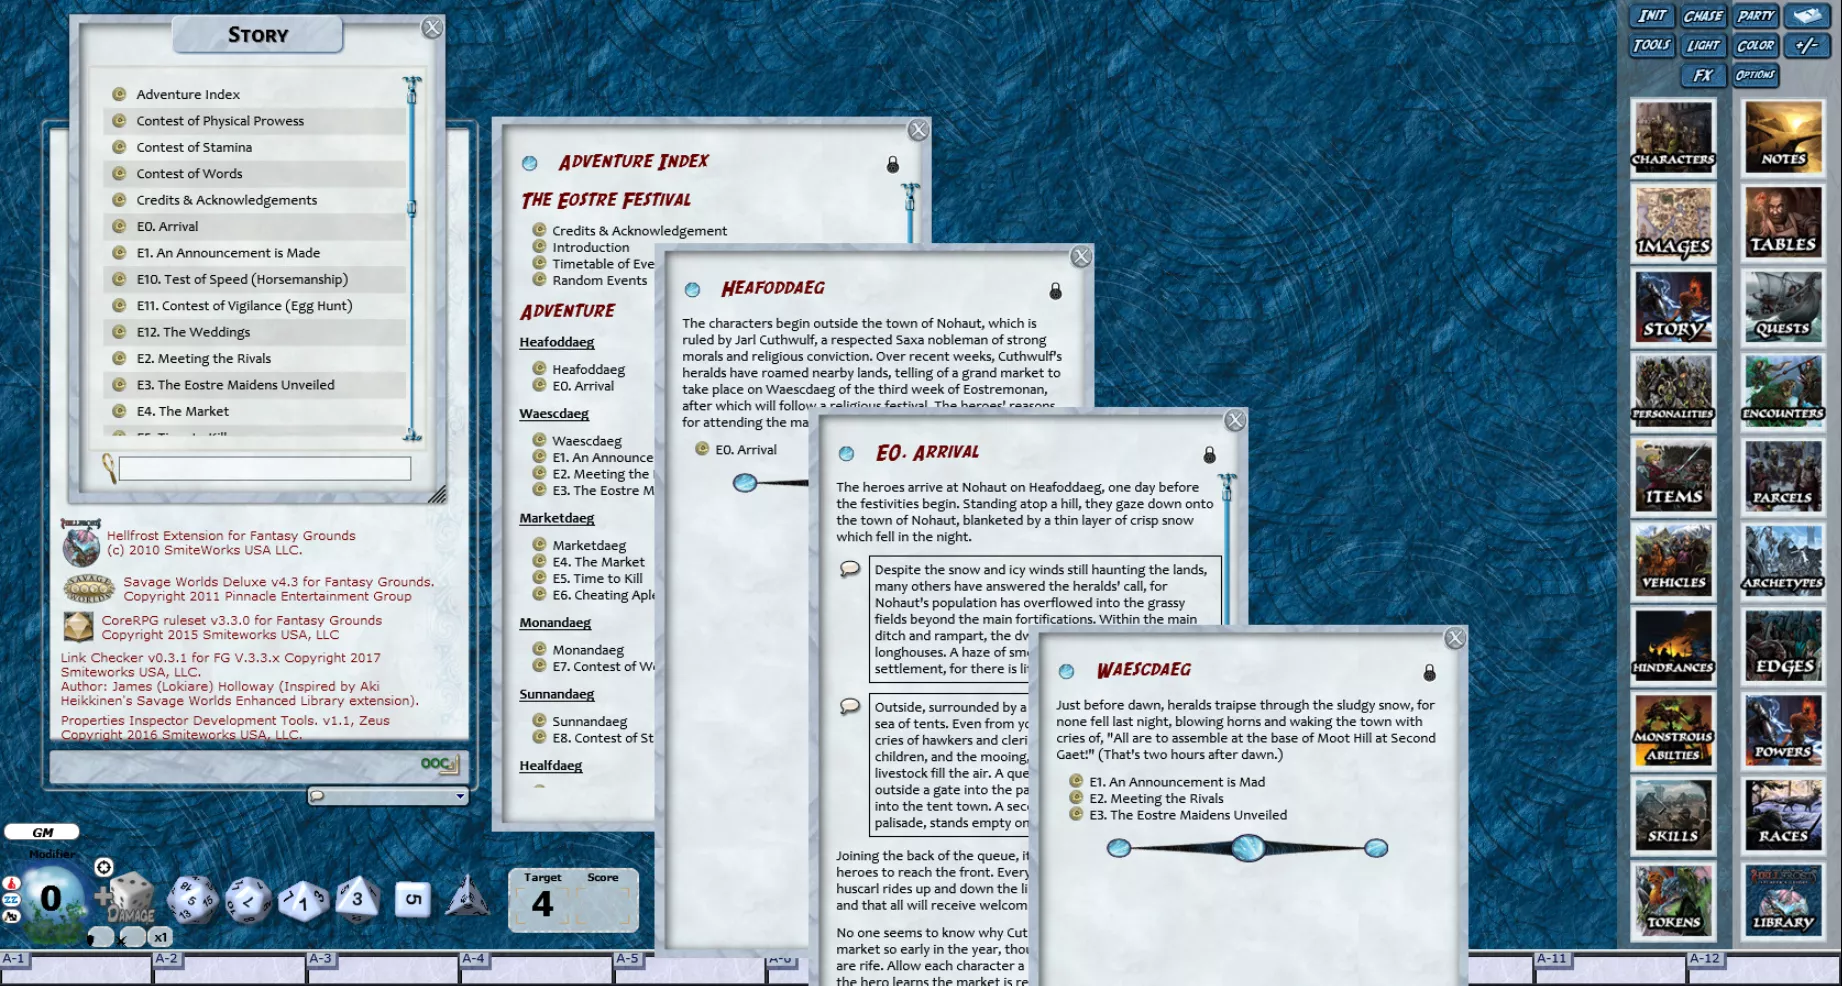Toggle the +/- modifiers button

tap(1807, 45)
